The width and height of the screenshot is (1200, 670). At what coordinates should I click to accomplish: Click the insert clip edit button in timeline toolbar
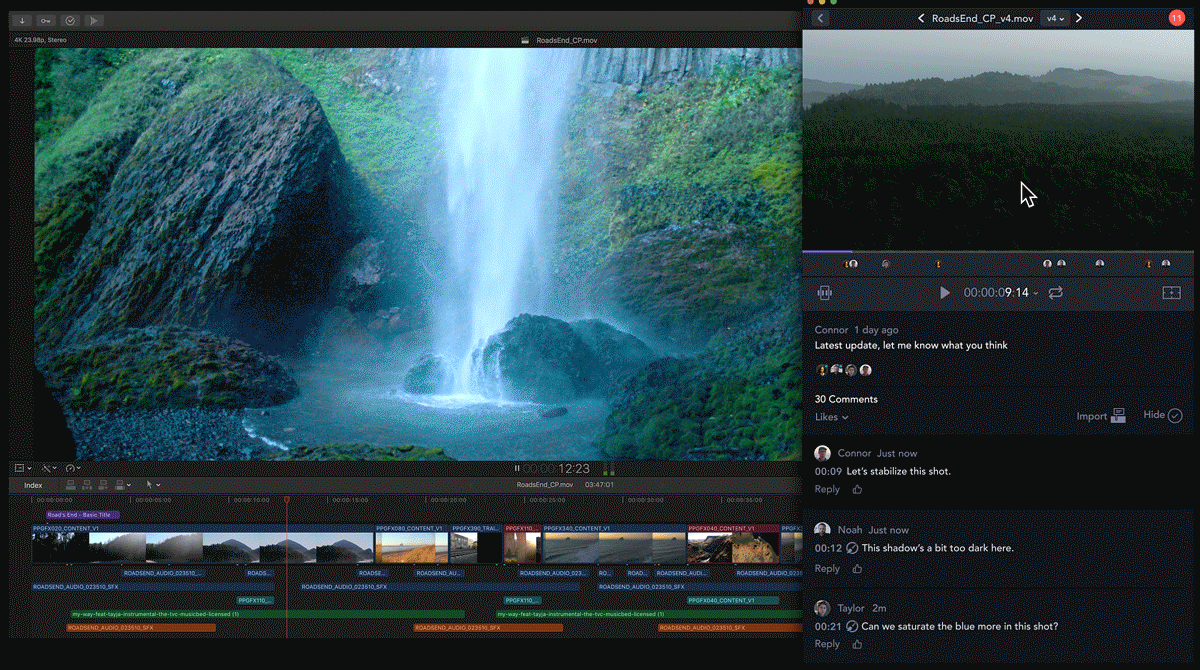tap(87, 485)
